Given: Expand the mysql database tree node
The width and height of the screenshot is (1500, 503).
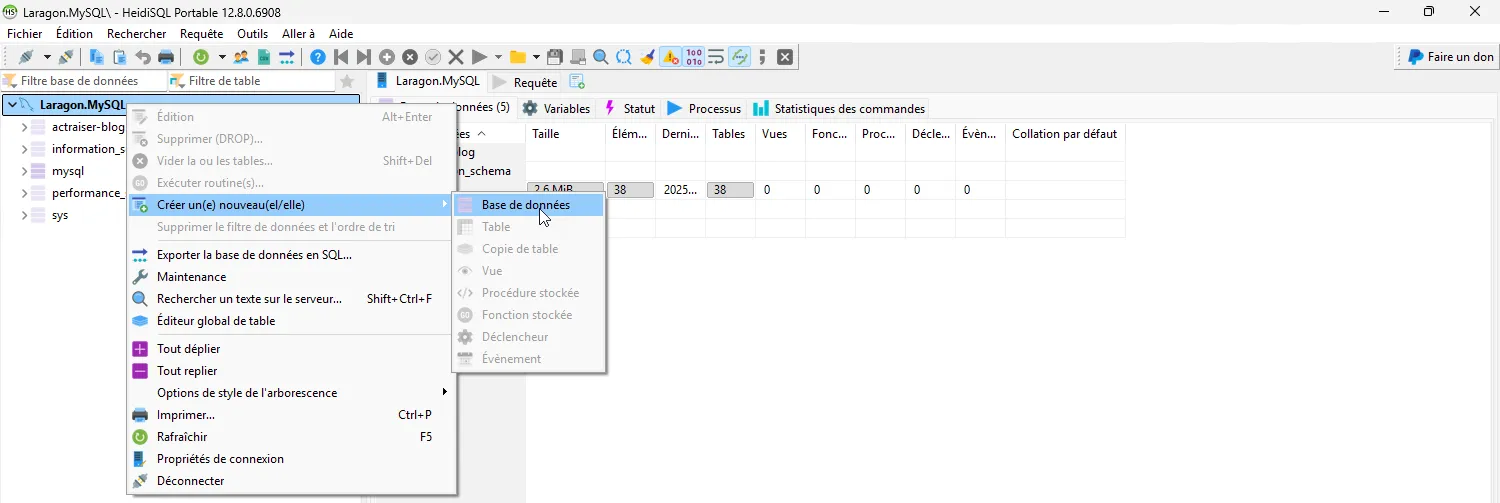Looking at the screenshot, I should 24,171.
